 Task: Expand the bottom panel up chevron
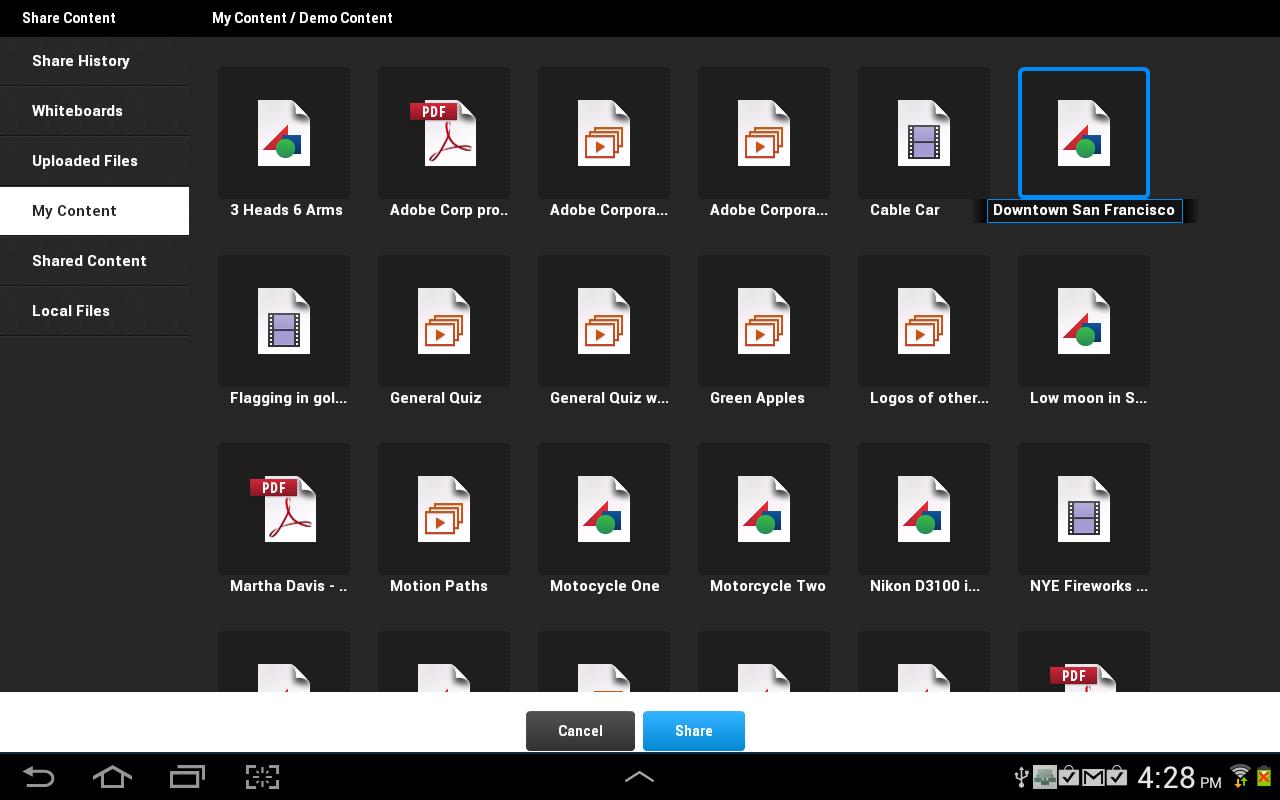(639, 777)
